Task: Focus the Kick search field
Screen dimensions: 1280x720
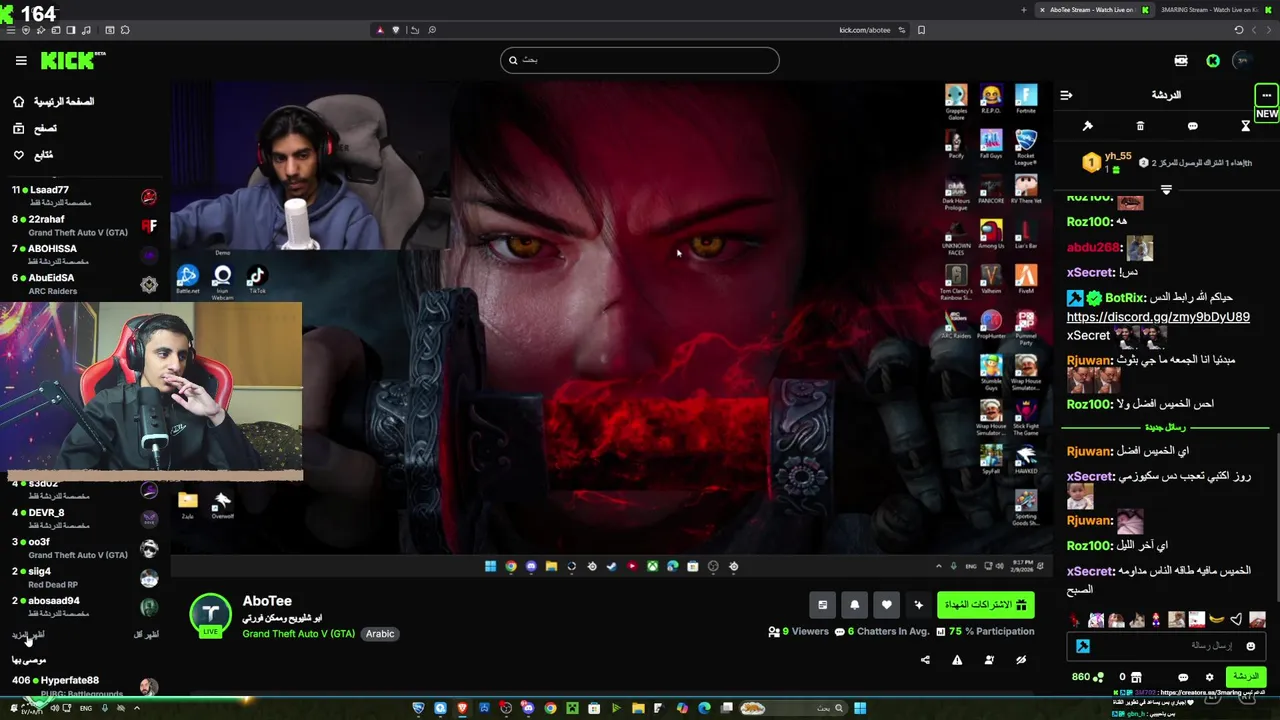Action: (639, 60)
